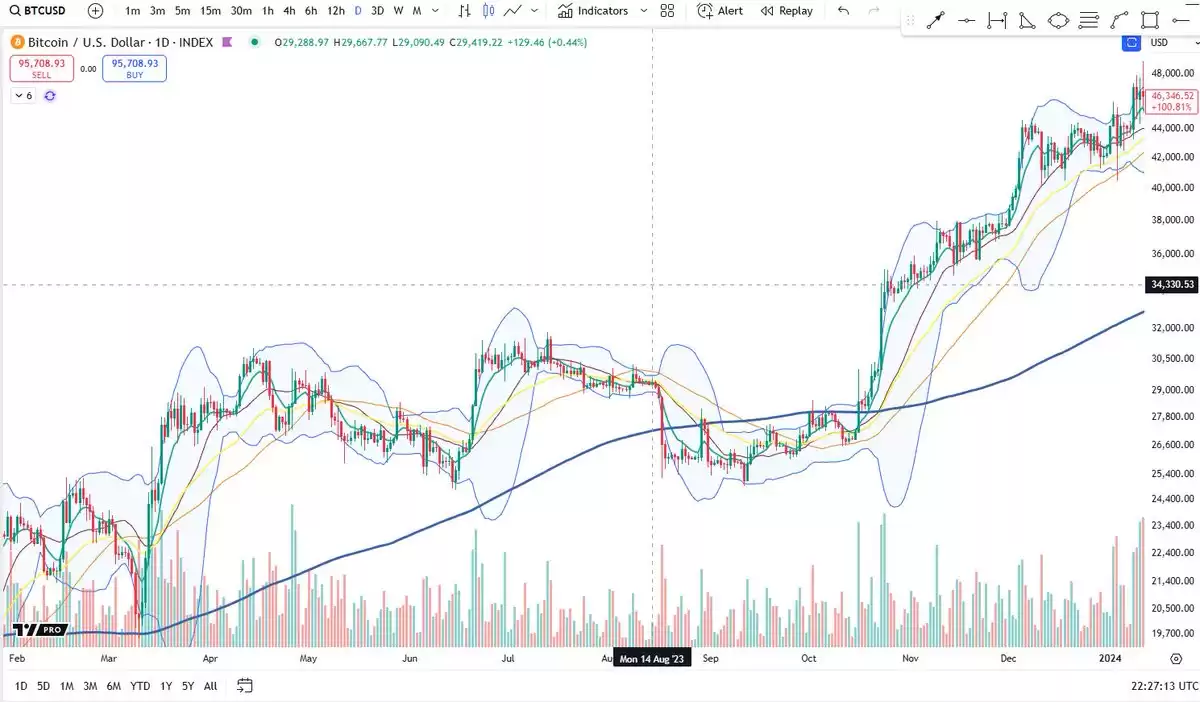Select the ellipse shape drawing tool
This screenshot has width=1200, height=702.
click(x=1058, y=20)
